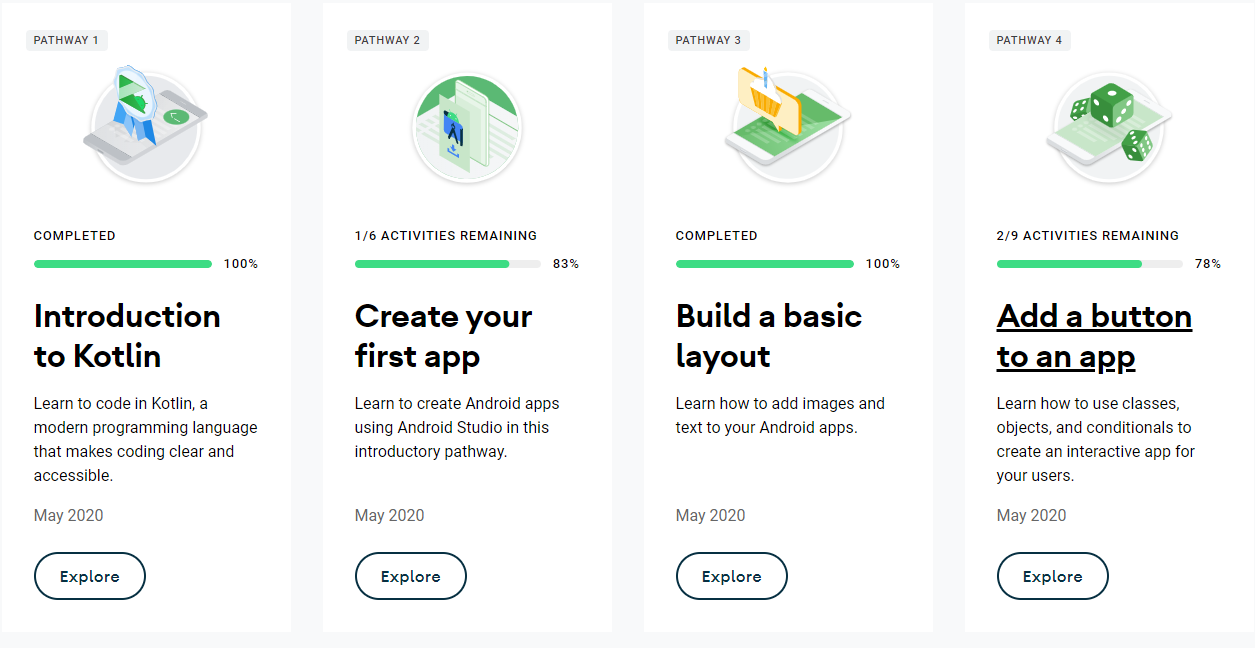The image size is (1255, 648).
Task: Click the progress bar on Build a basic layout
Action: pyautogui.click(x=765, y=263)
